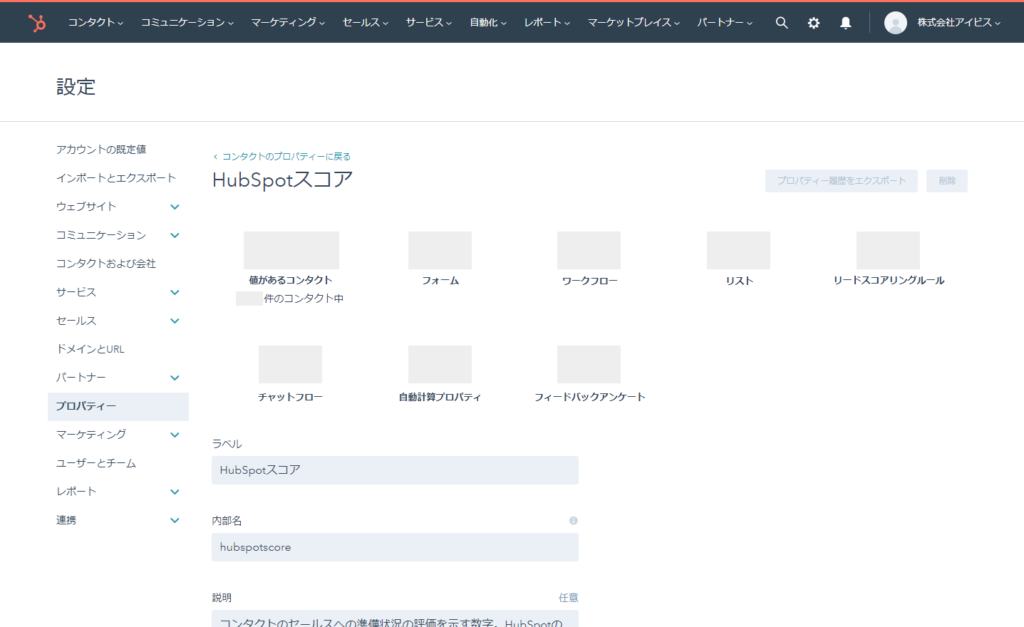Screen dimensions: 1024x627
Task: Click プロパティー履歴をエクスポート button
Action: click(841, 181)
